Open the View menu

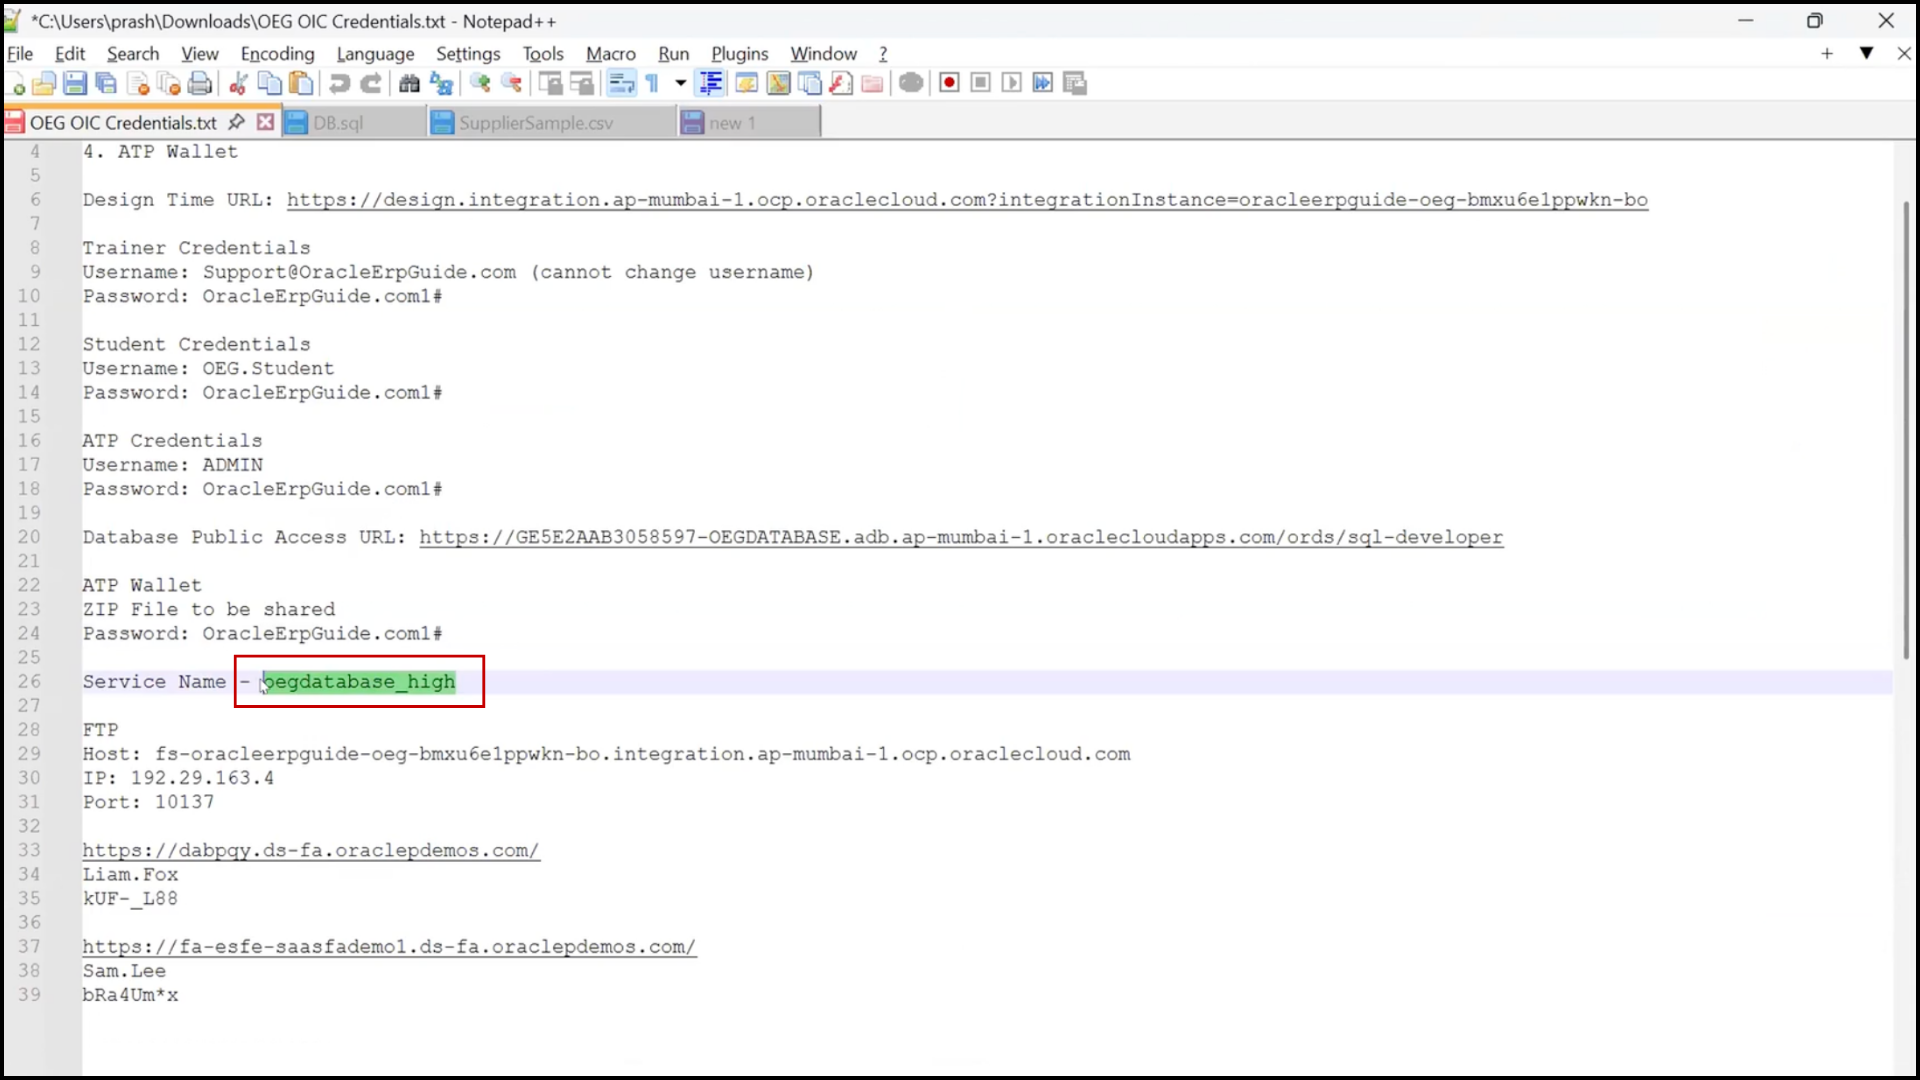pos(200,54)
